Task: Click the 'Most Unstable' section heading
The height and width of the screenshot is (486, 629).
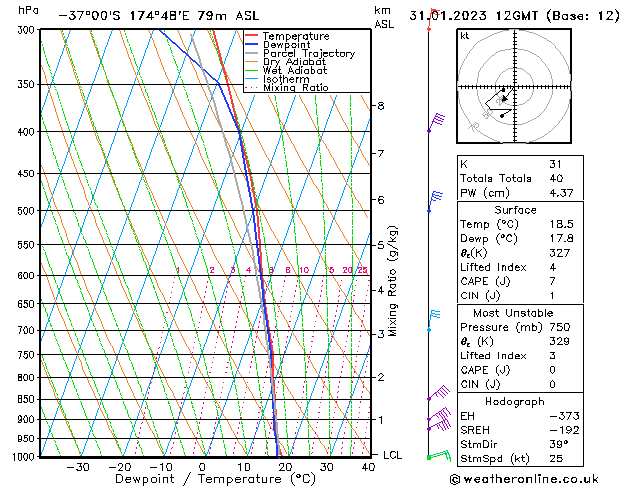Action: 513,313
